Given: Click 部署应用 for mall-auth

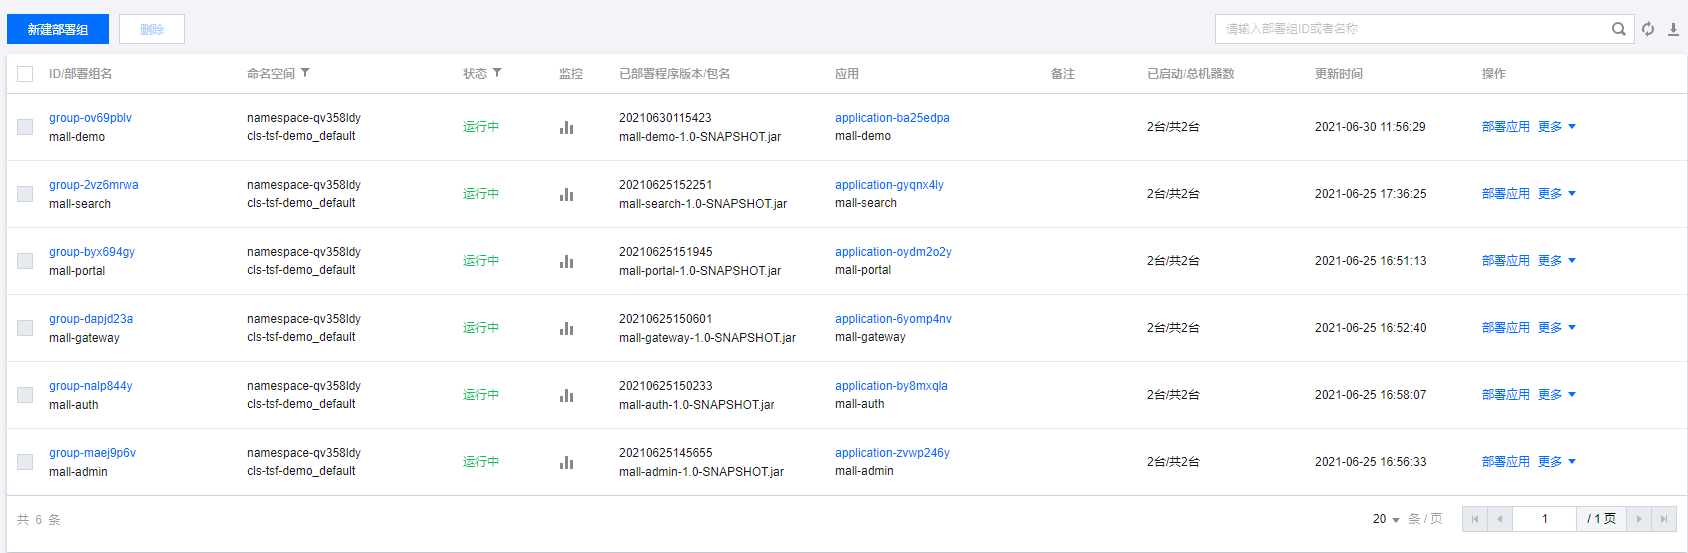Looking at the screenshot, I should [1505, 395].
